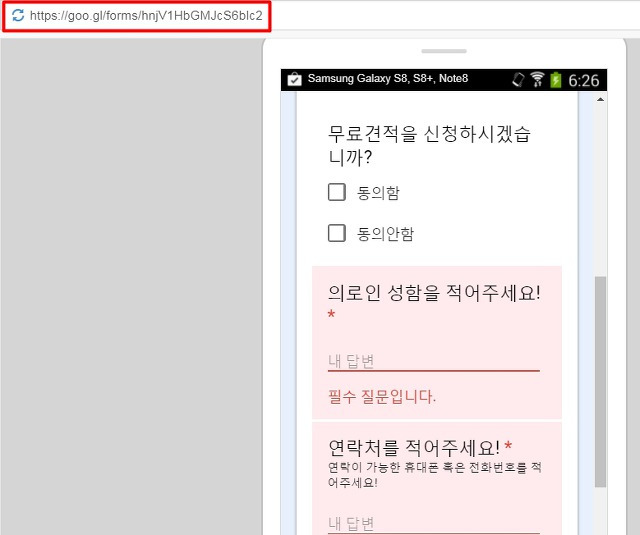Click the 동의안함 label text
The width and height of the screenshot is (640, 535).
[385, 233]
